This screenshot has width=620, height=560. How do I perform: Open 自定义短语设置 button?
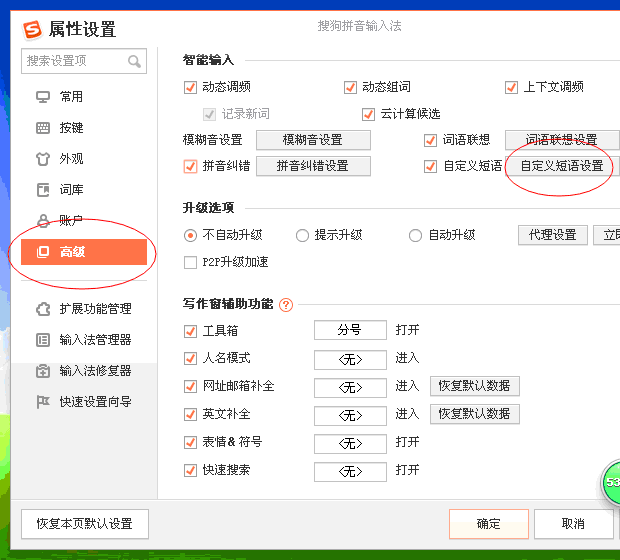point(562,166)
